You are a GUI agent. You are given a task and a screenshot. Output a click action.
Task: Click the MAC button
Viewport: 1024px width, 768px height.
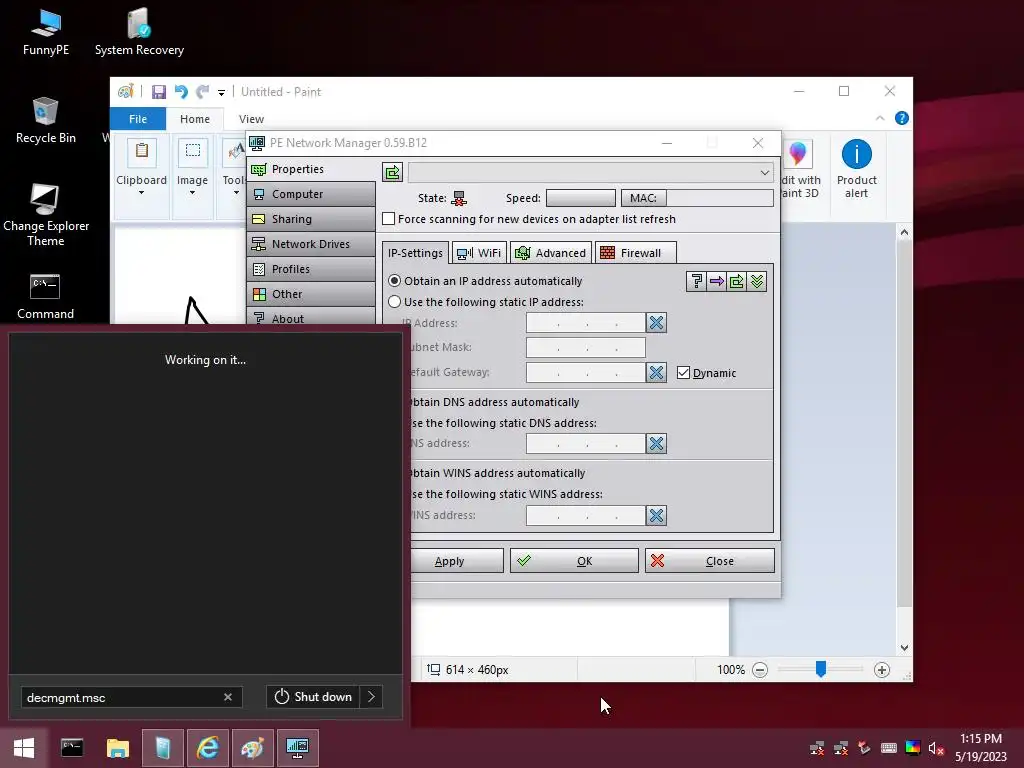643,198
